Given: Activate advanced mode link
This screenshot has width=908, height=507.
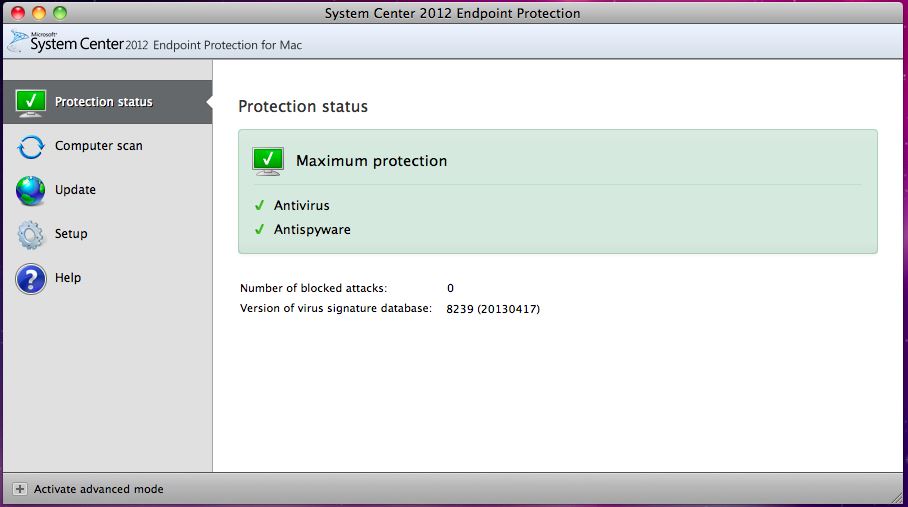Looking at the screenshot, I should point(98,489).
